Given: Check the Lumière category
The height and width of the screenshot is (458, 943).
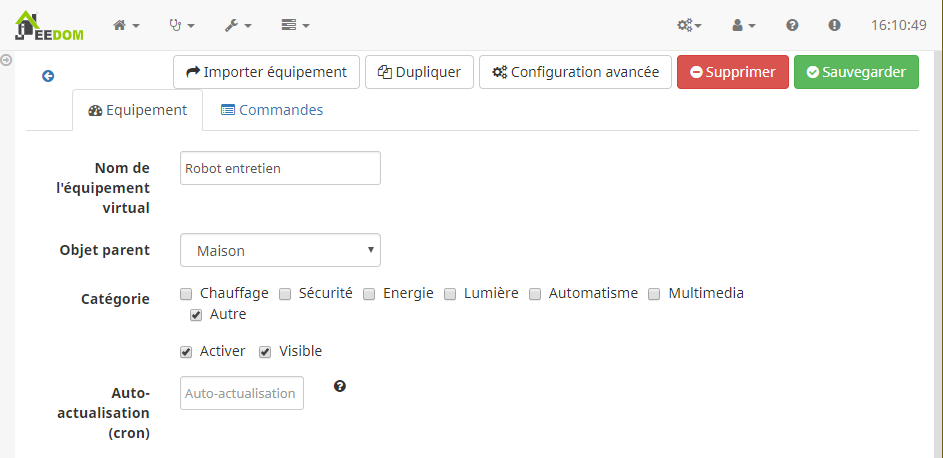Looking at the screenshot, I should (x=450, y=294).
